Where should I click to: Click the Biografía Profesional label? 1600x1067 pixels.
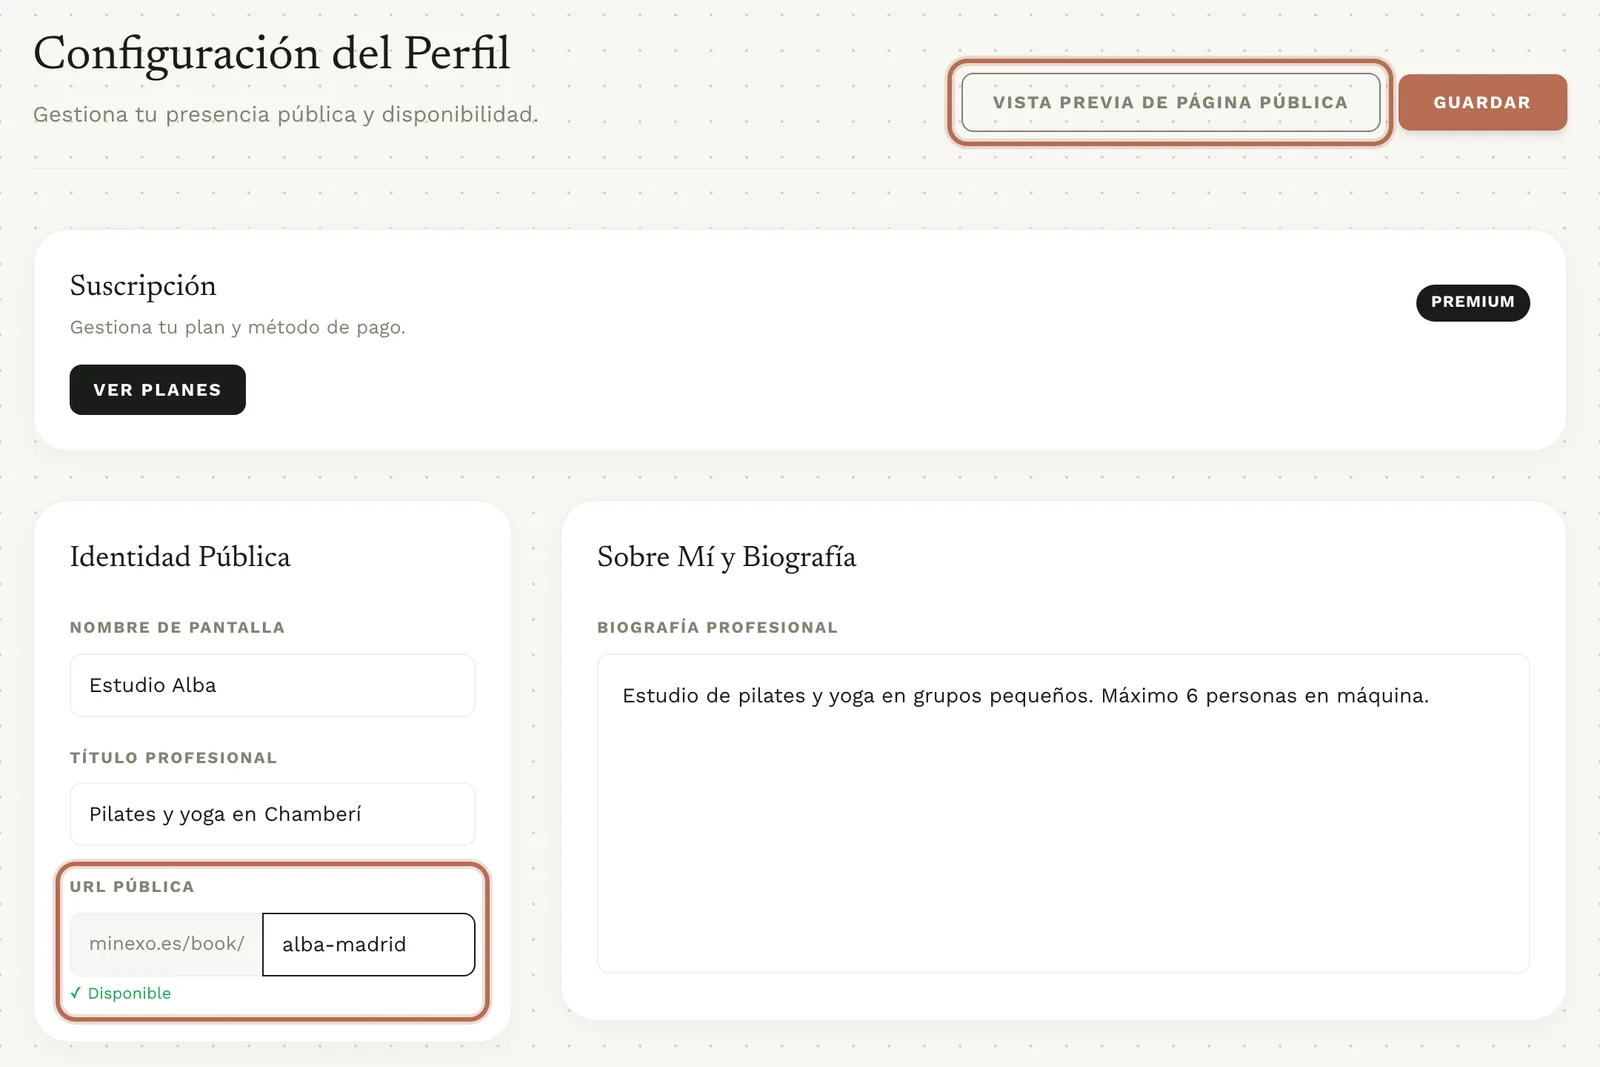tap(717, 628)
